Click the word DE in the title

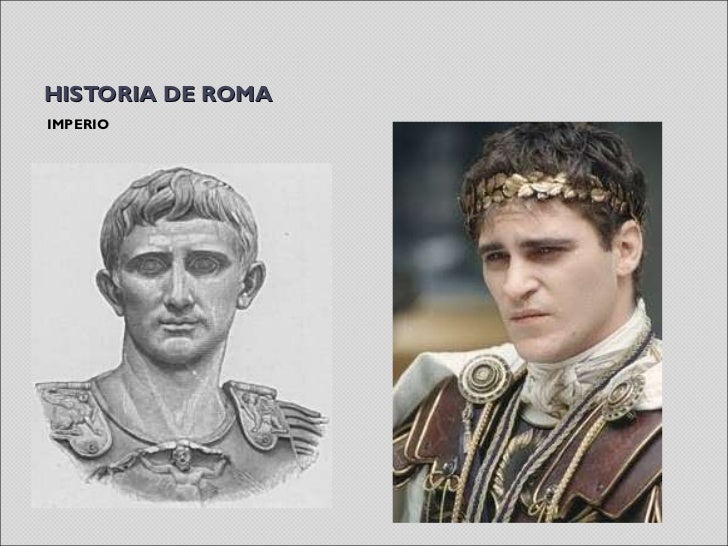(179, 94)
